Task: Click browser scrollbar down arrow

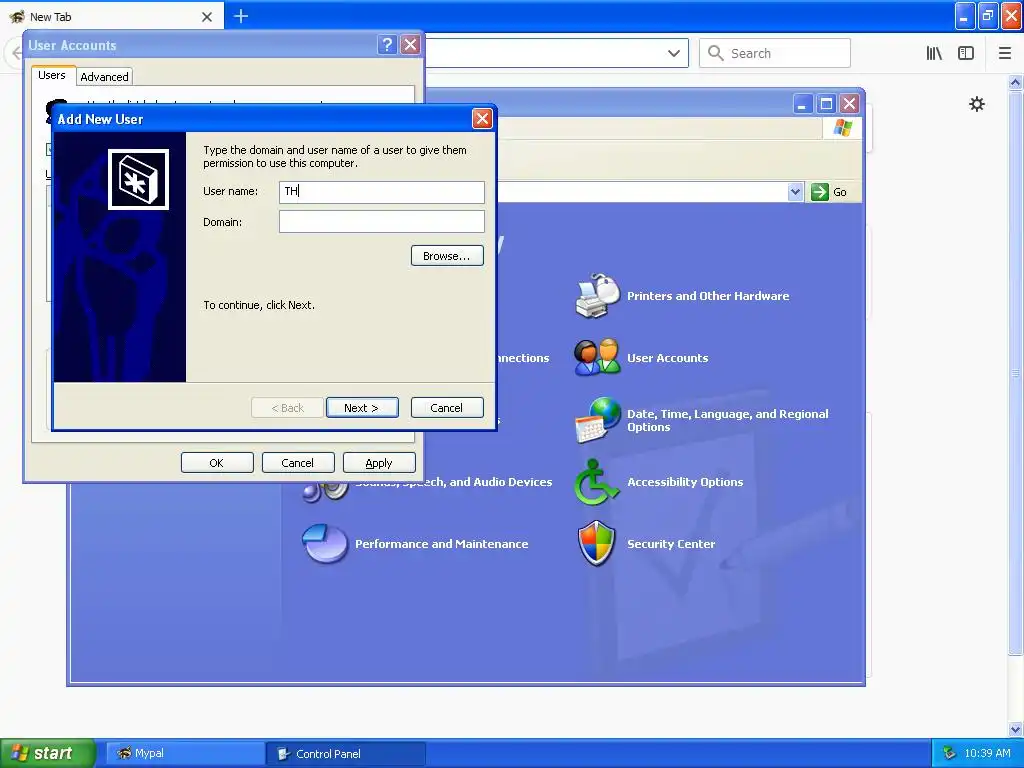Action: coord(1015,729)
